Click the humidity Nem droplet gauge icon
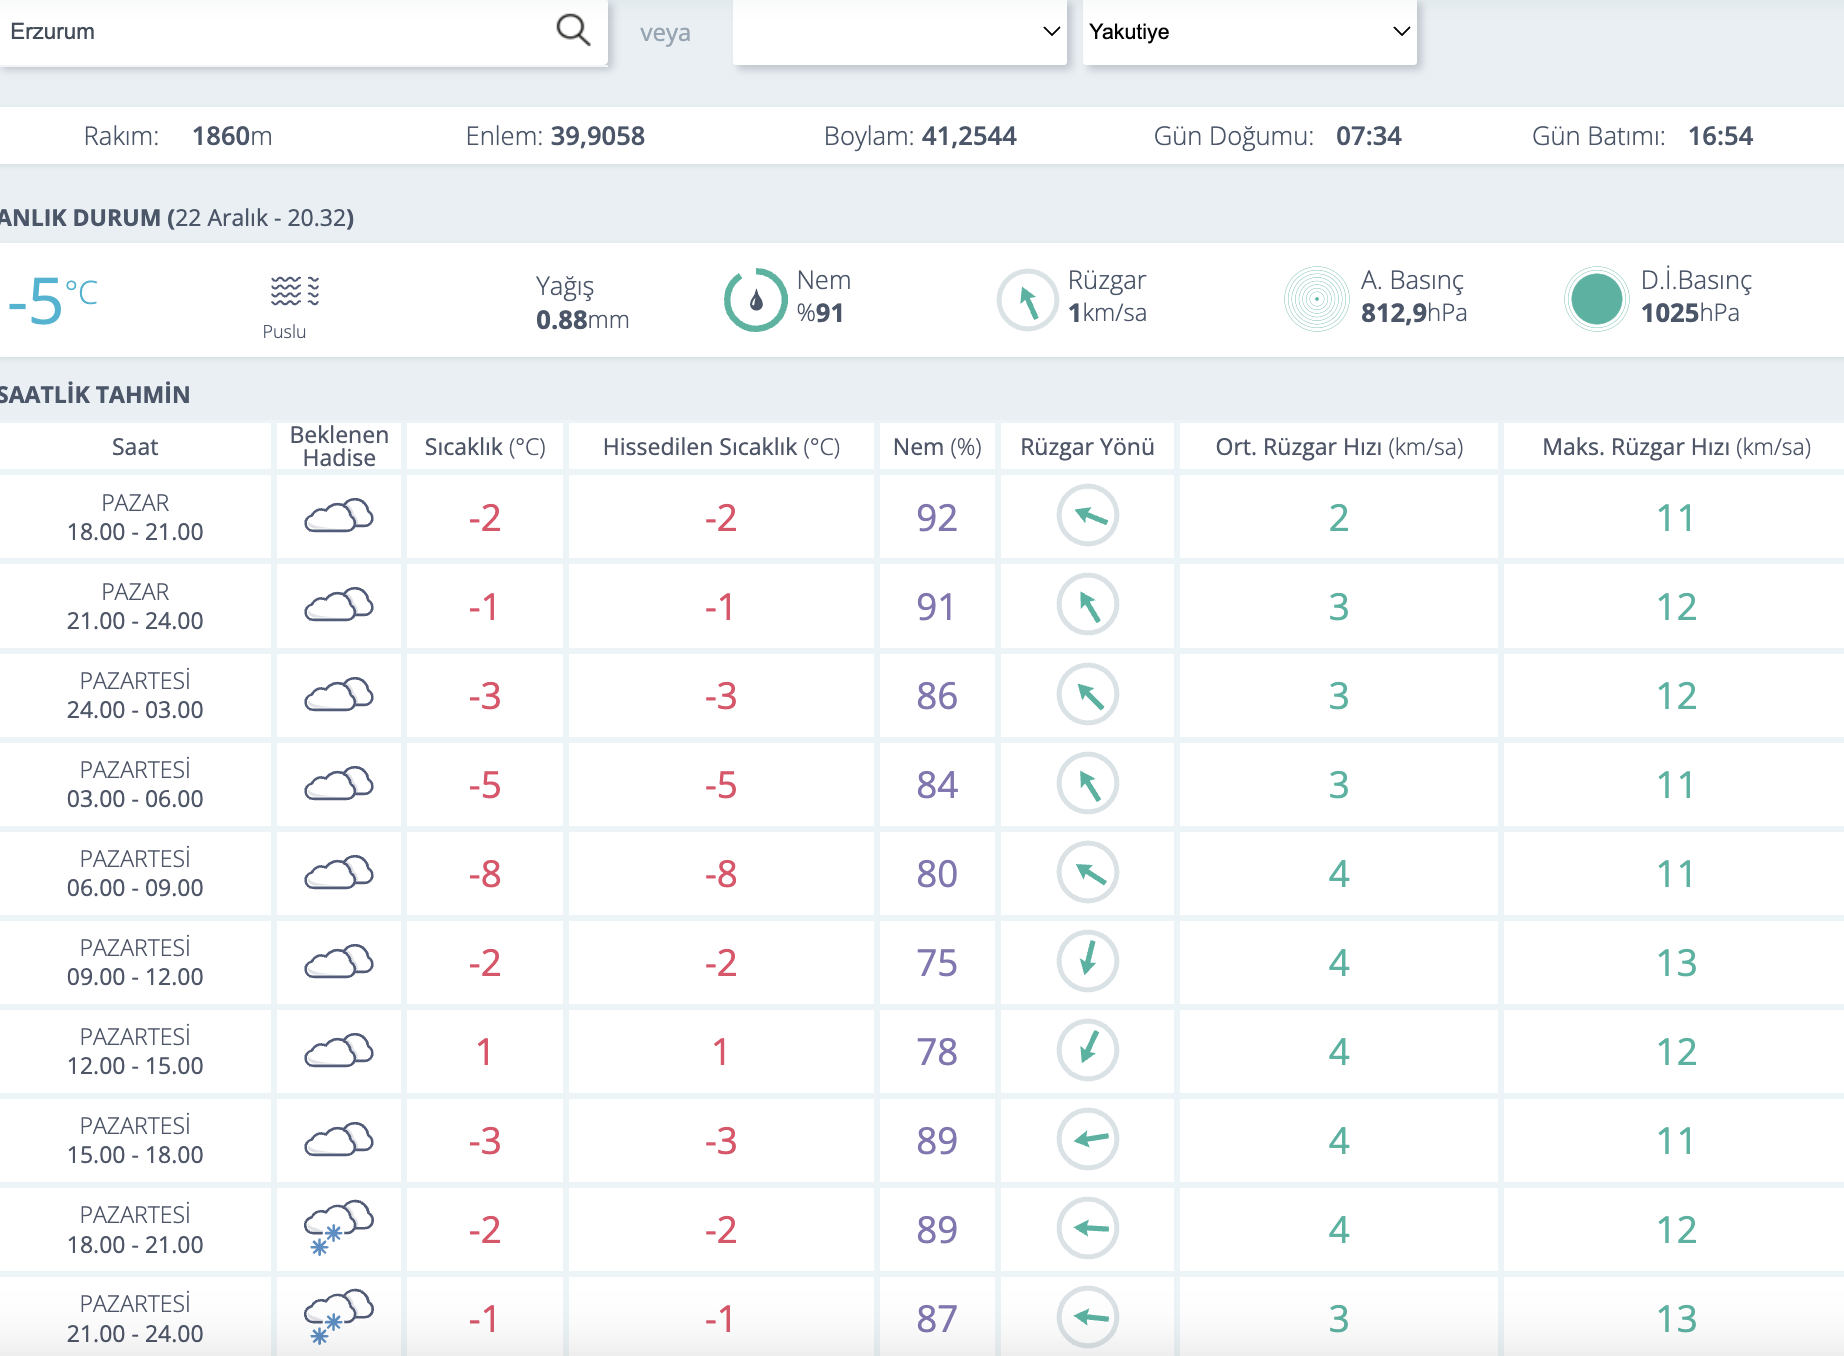Viewport: 1844px width, 1356px height. pyautogui.click(x=756, y=300)
